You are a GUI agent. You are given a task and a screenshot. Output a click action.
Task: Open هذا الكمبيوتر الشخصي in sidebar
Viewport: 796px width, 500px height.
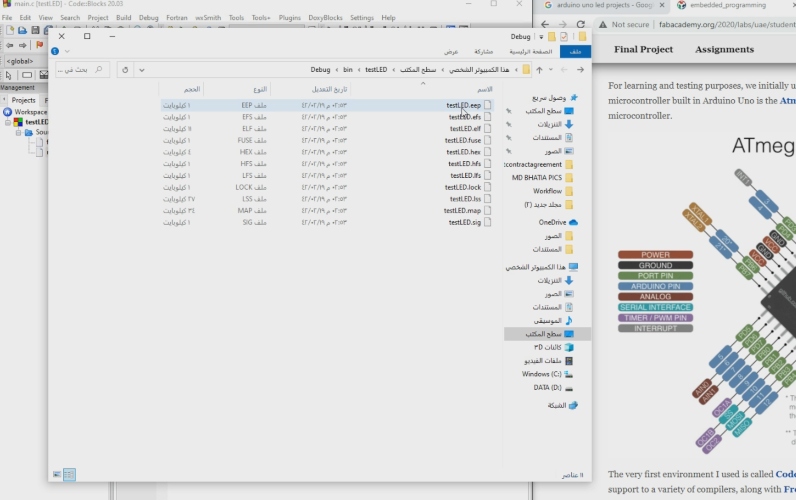pos(542,267)
